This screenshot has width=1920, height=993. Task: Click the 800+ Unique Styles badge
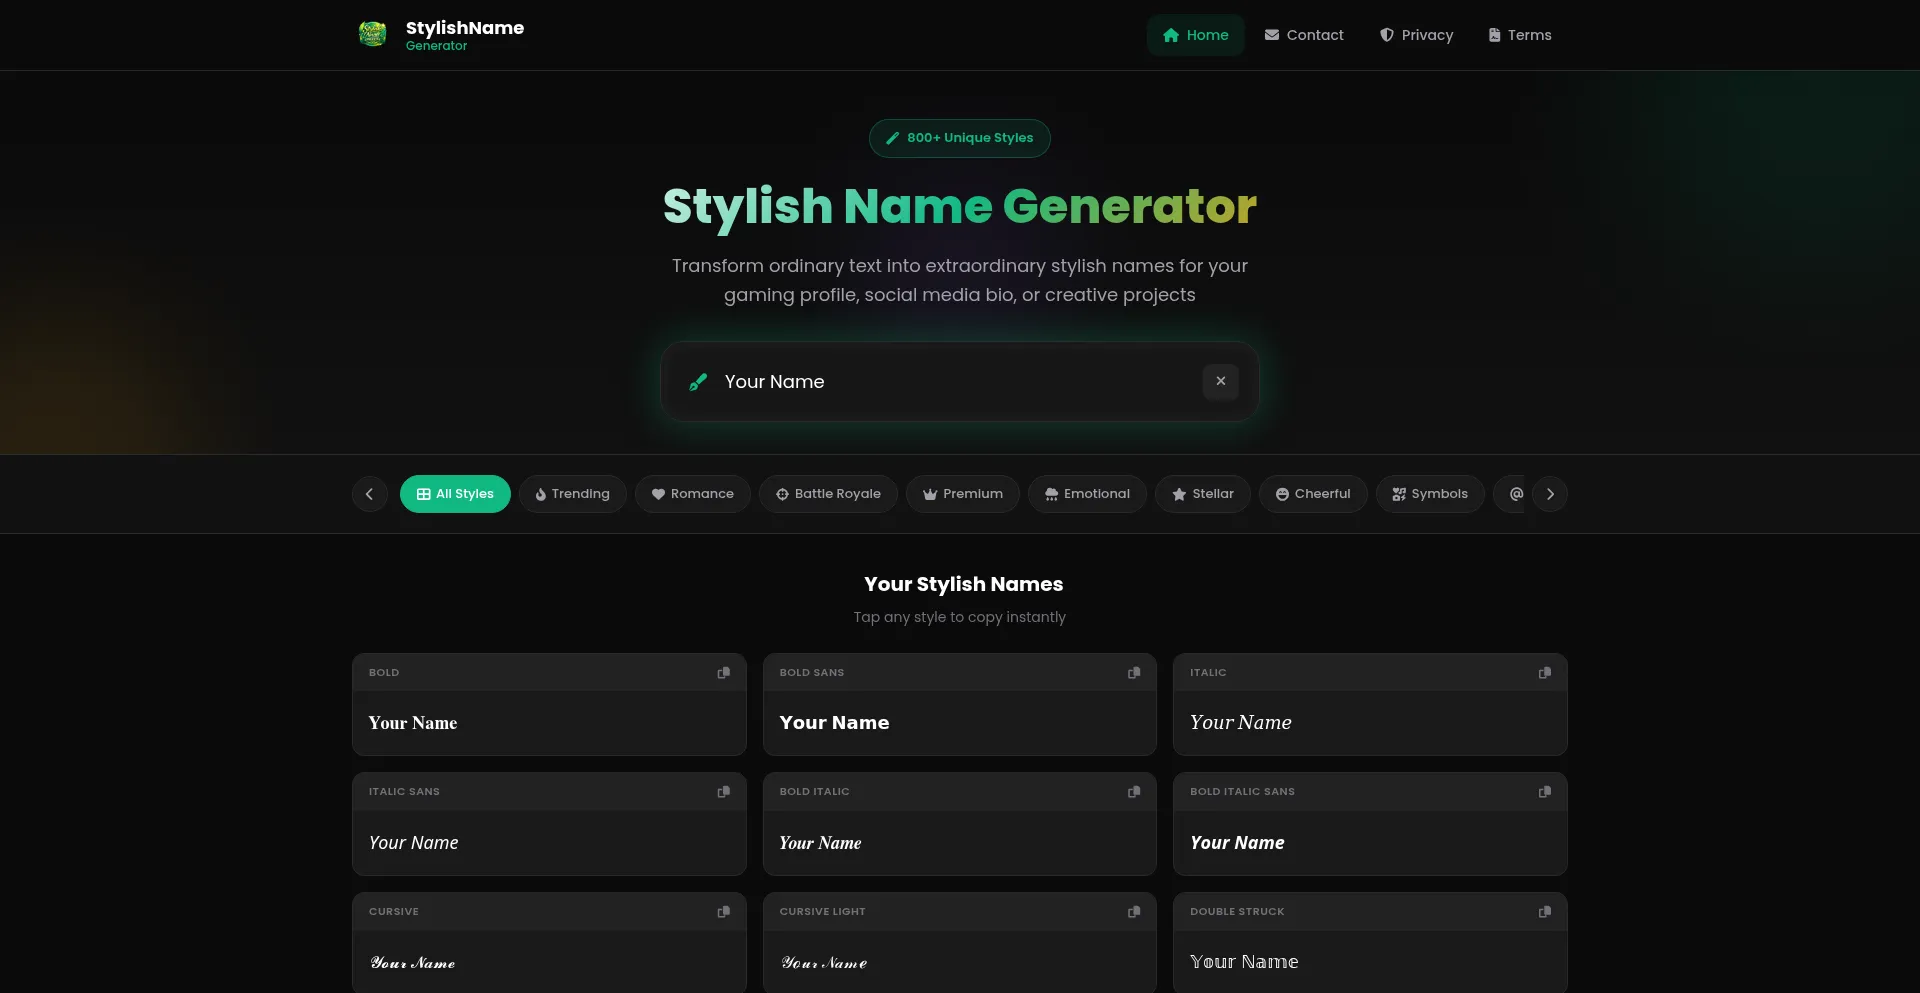point(960,138)
